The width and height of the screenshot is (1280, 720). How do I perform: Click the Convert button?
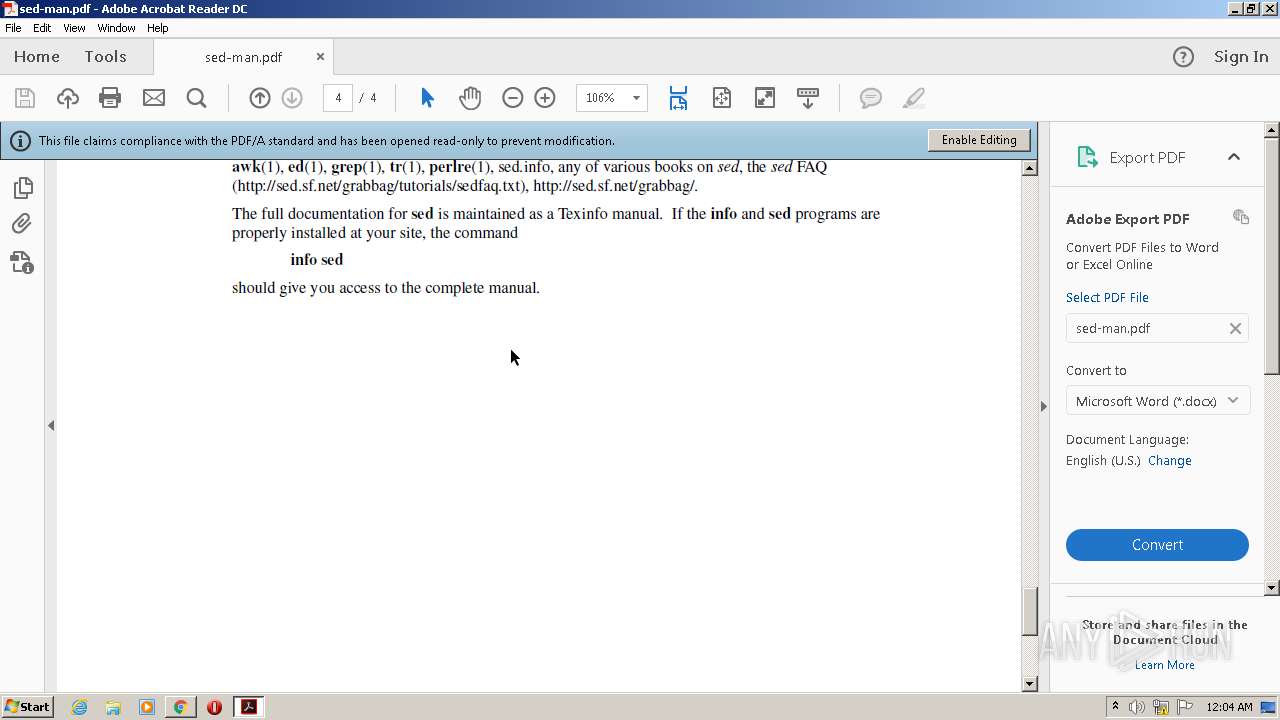tap(1157, 545)
